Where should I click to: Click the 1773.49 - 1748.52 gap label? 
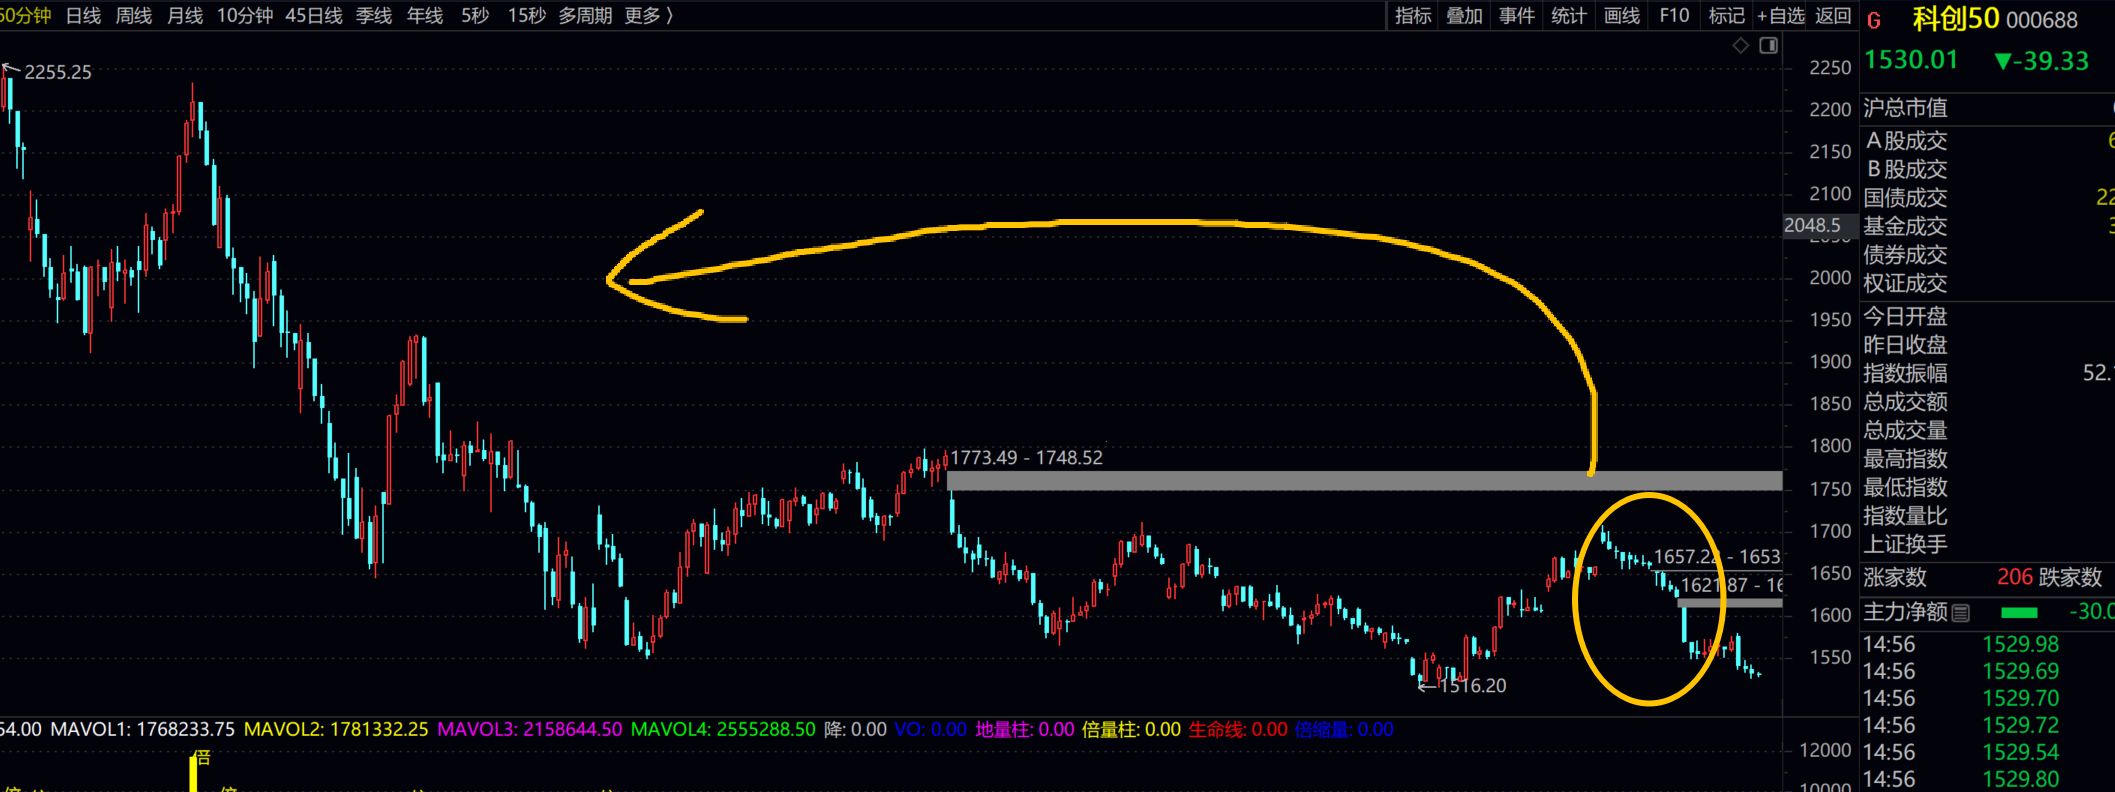1026,458
